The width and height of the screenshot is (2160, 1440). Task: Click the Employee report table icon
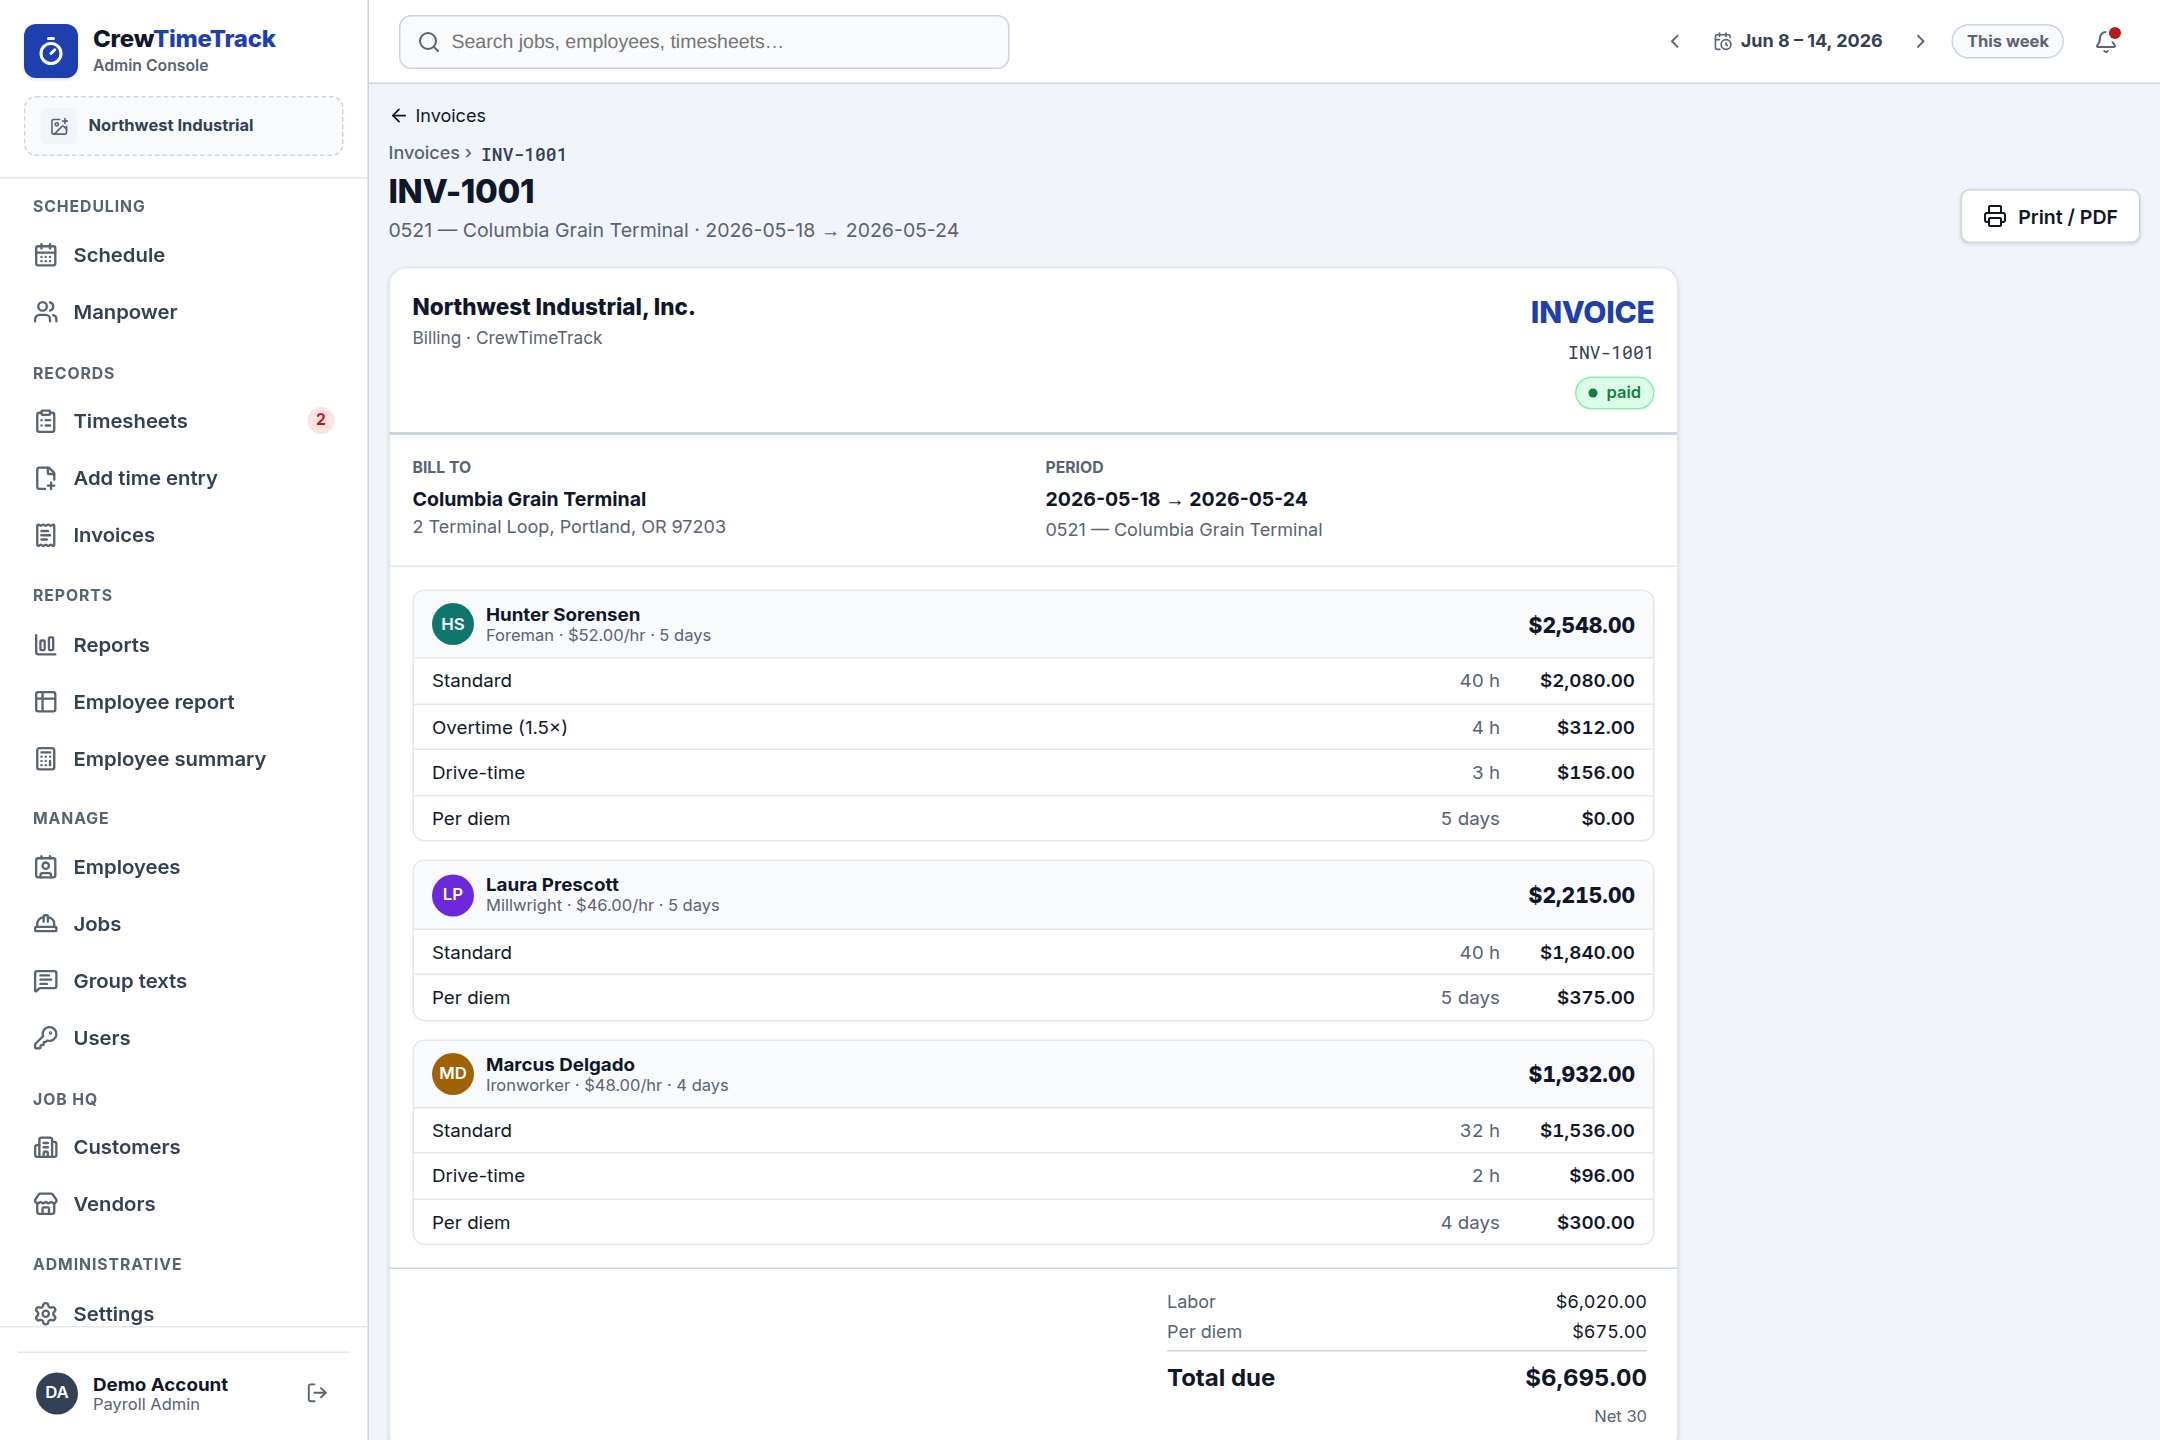[x=46, y=702]
